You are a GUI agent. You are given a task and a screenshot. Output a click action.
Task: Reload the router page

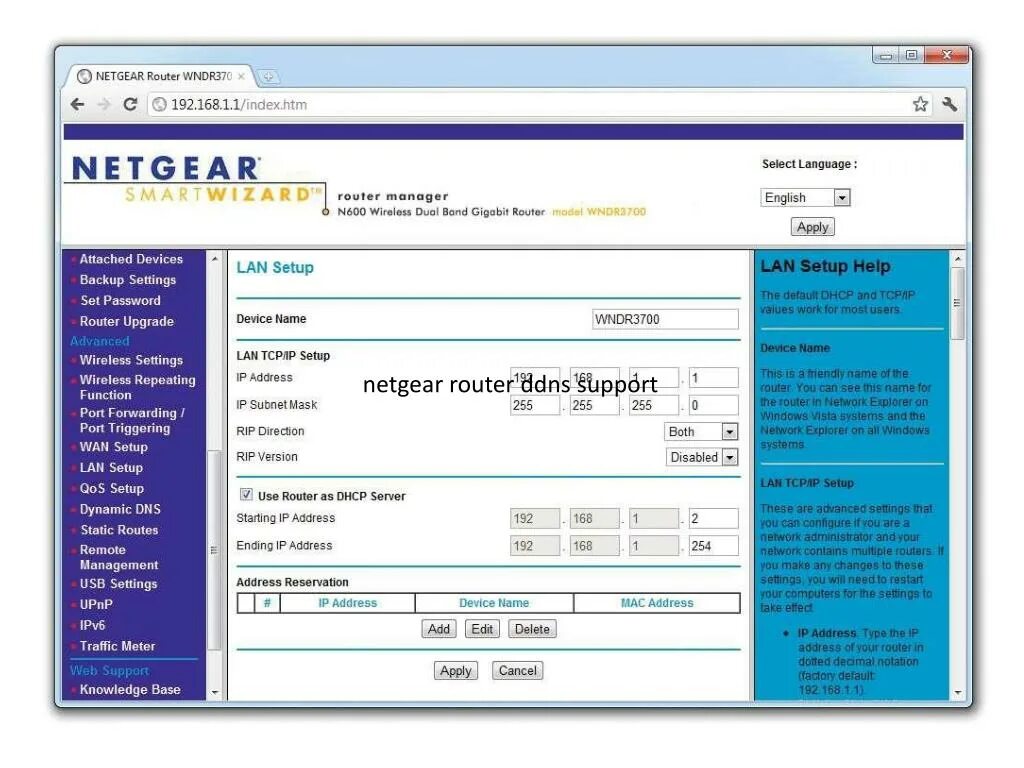coord(130,104)
